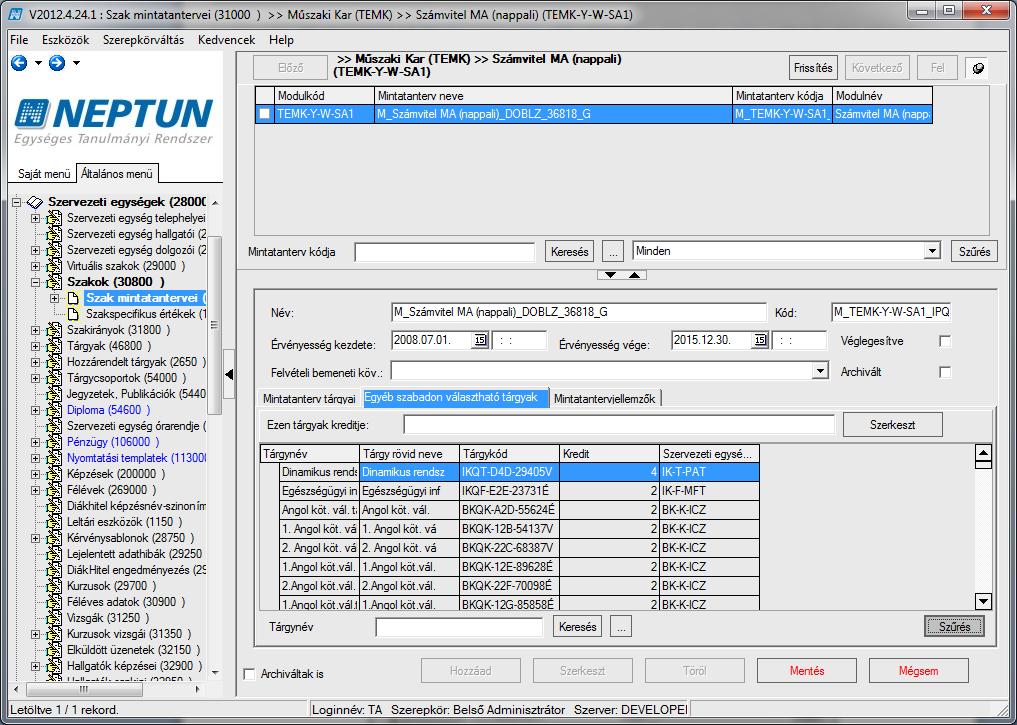
Task: Select Hallgatók képzései (32900) tree item
Action: (134, 666)
